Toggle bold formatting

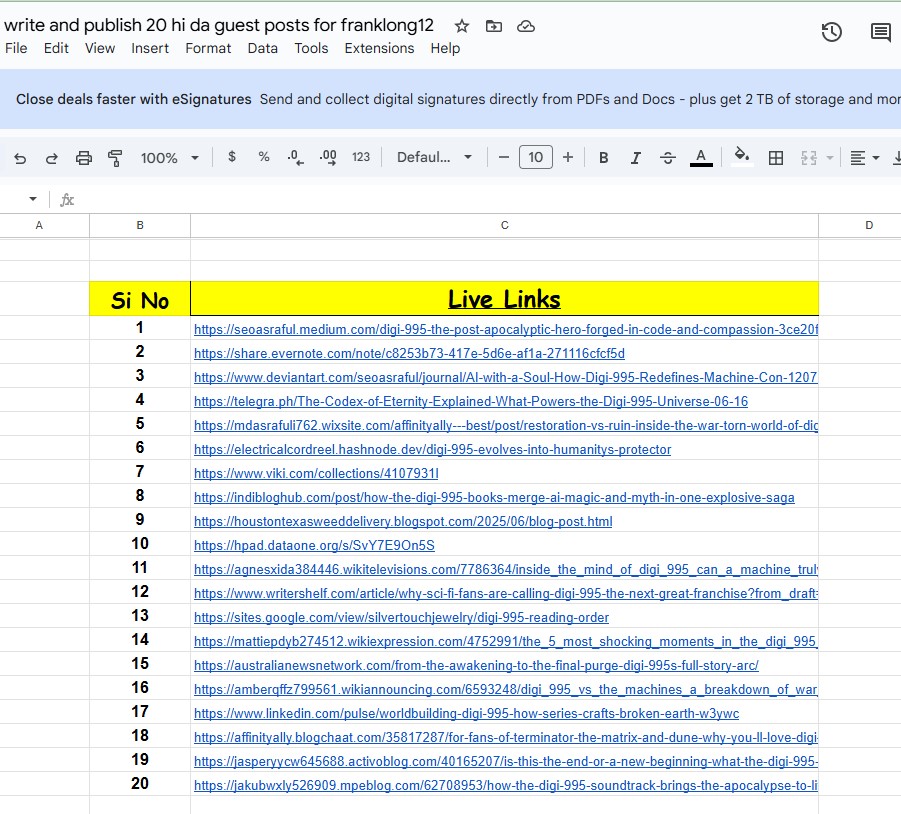(x=603, y=158)
